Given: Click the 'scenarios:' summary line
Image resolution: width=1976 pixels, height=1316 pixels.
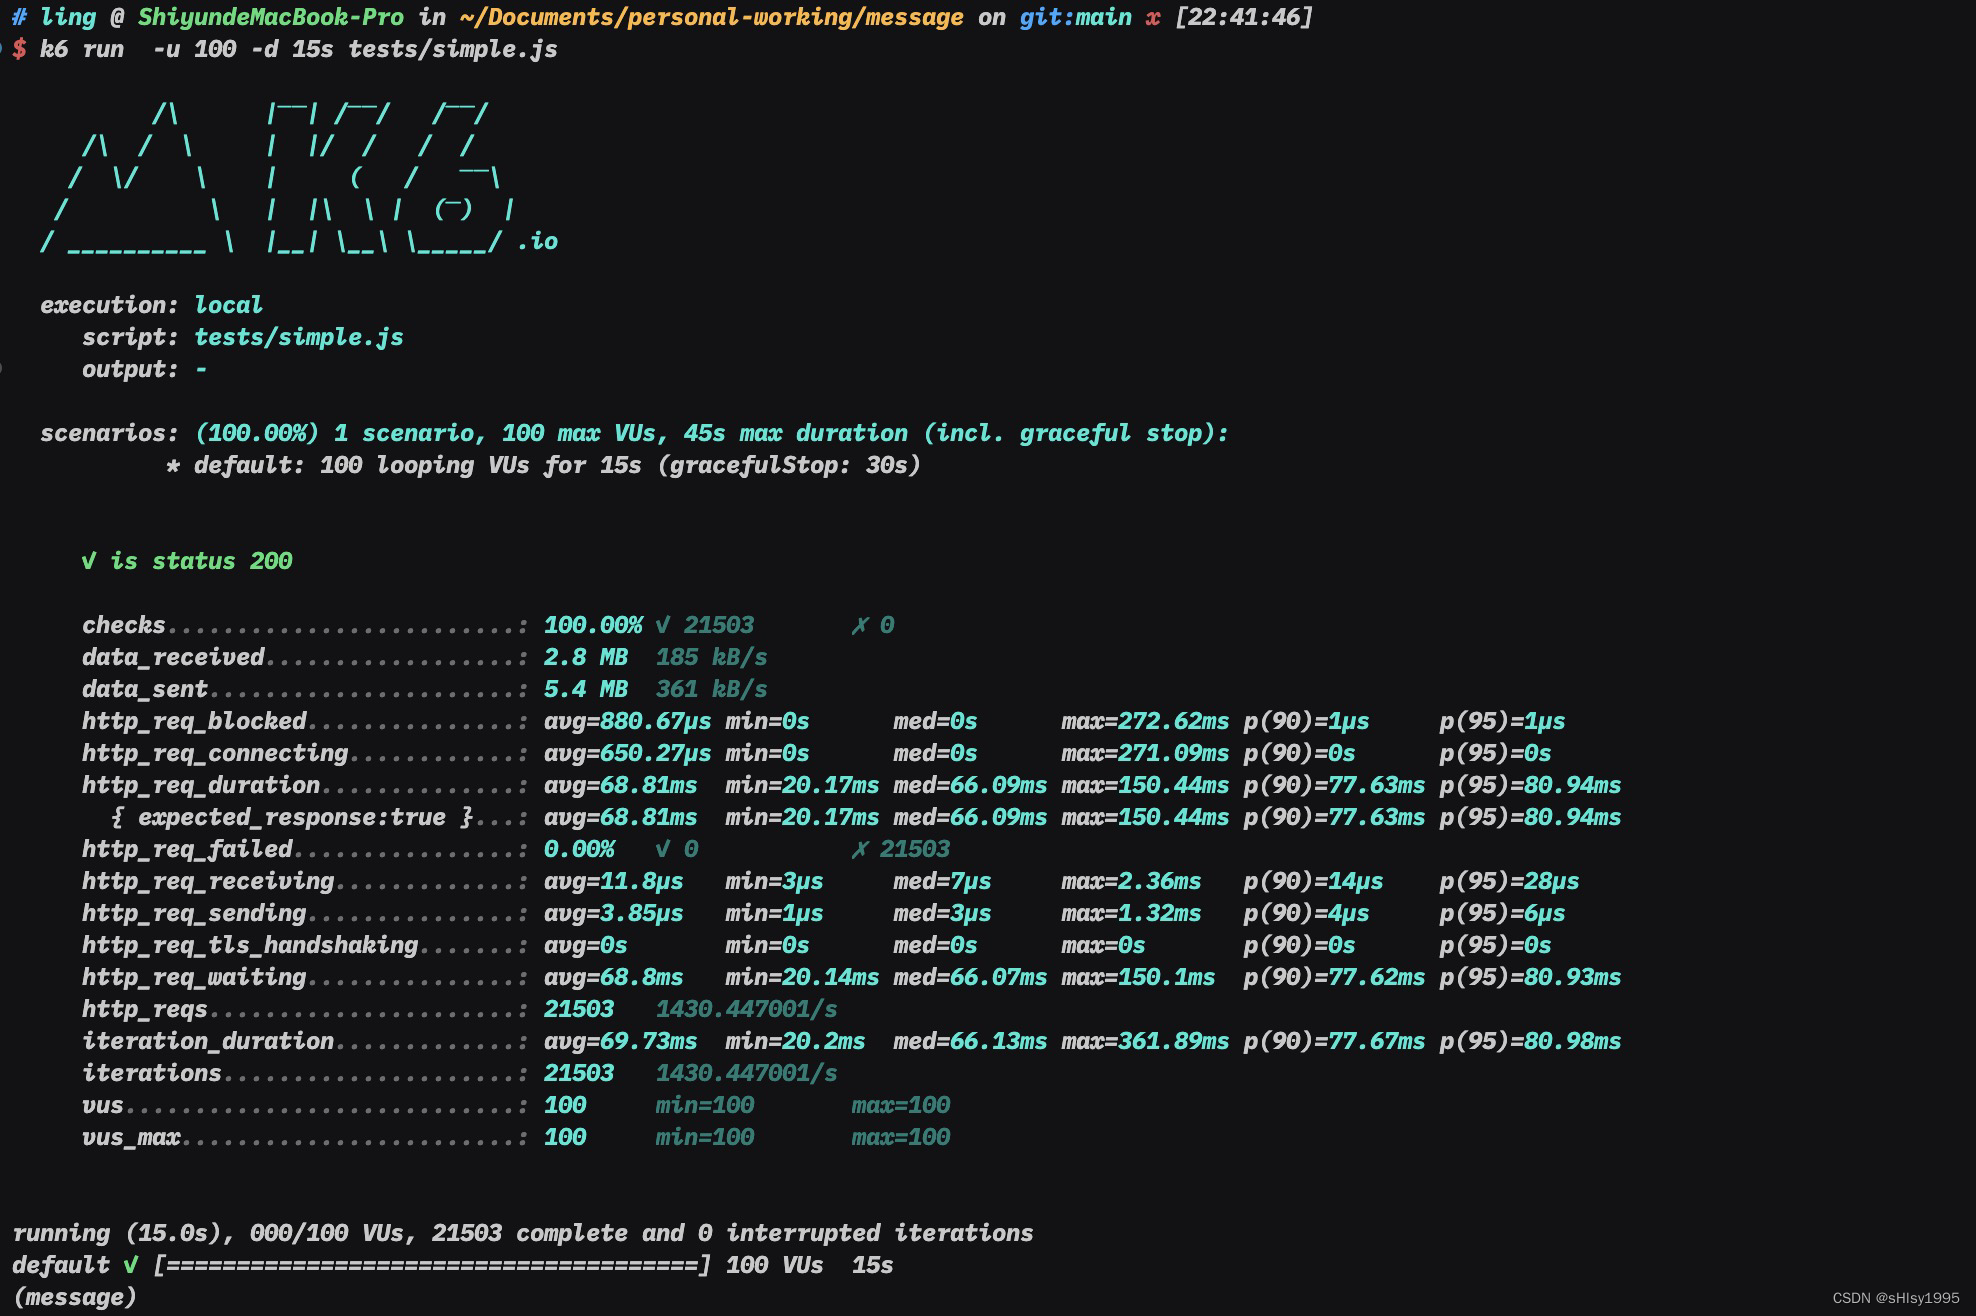Looking at the screenshot, I should point(634,433).
